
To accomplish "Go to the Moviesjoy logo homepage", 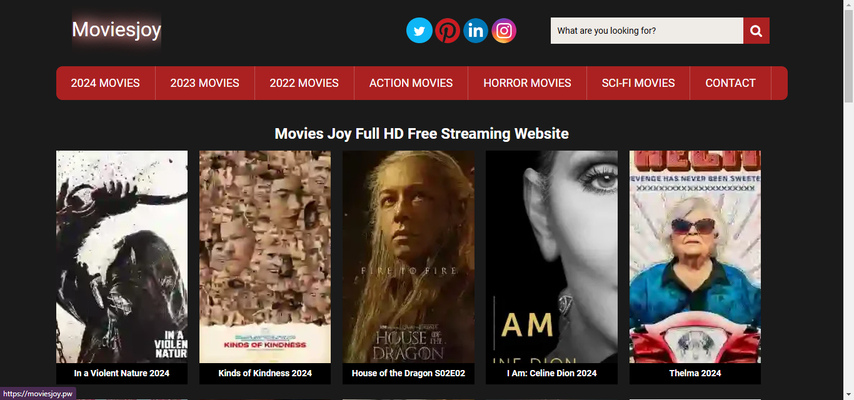I will pos(117,29).
